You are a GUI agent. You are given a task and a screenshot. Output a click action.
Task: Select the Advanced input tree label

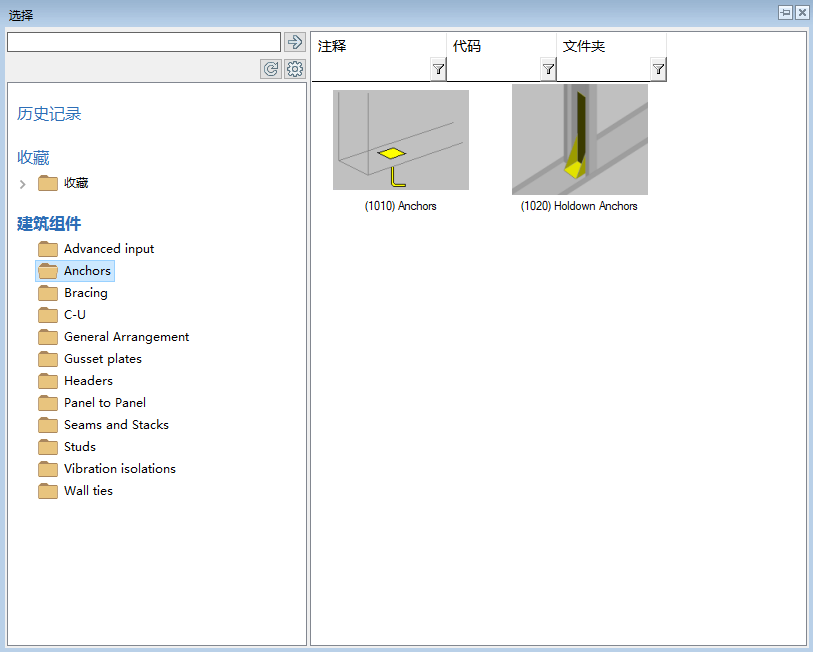pyautogui.click(x=109, y=249)
